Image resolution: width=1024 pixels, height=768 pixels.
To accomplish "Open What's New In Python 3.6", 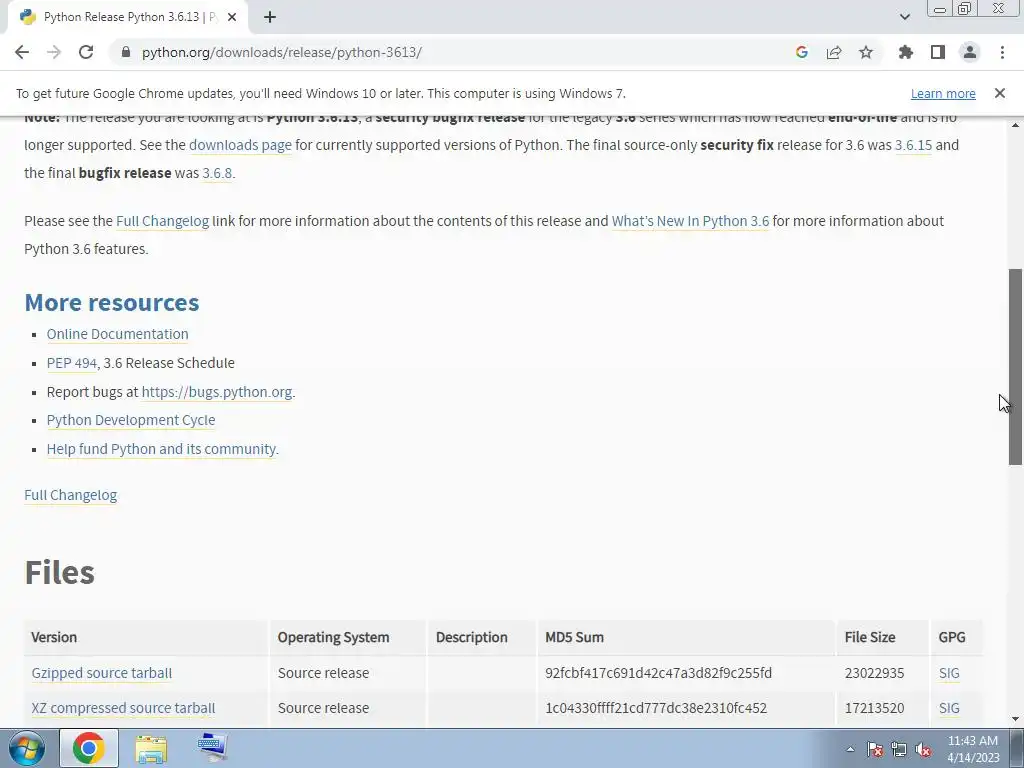I will coord(690,221).
